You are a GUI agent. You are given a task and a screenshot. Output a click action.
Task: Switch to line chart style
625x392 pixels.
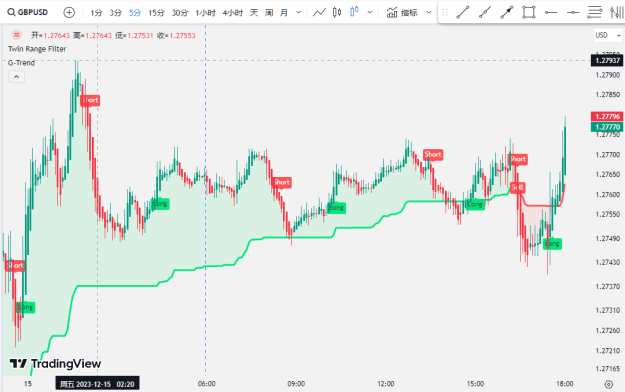coord(319,12)
